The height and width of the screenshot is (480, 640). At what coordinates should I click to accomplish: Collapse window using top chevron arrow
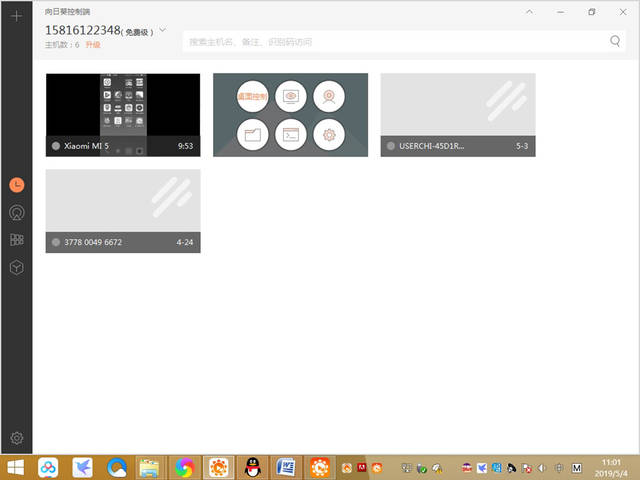tap(529, 12)
